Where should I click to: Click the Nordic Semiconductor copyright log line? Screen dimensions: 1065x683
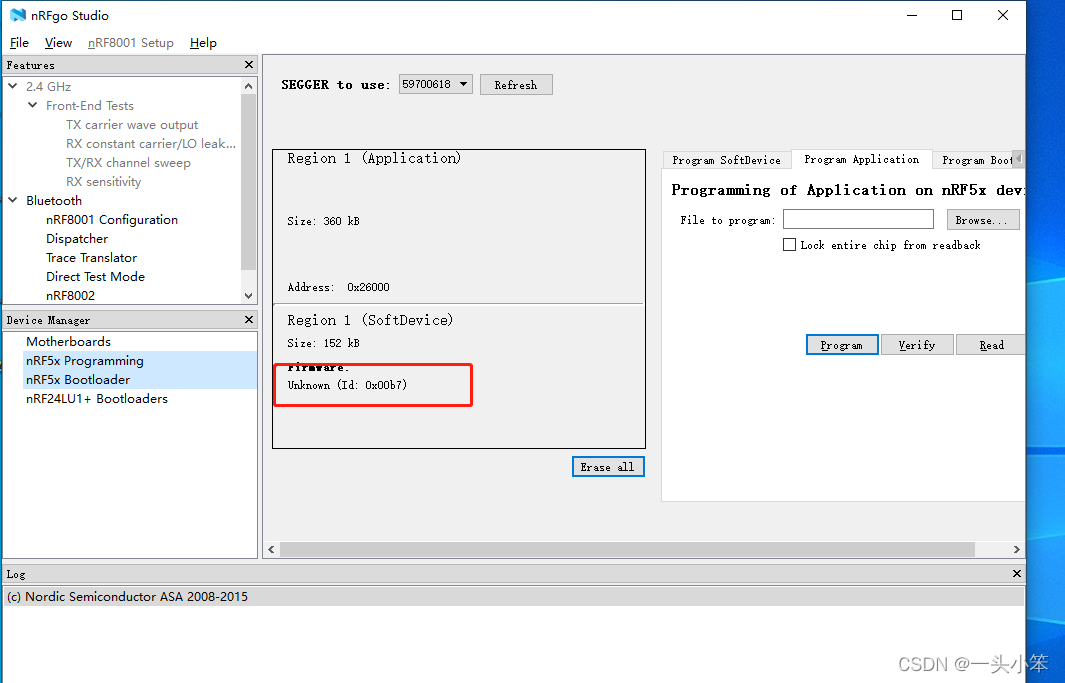tap(127, 597)
